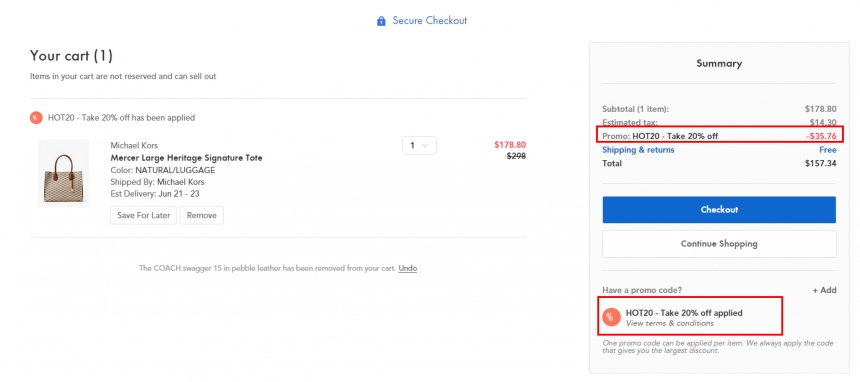Click the HOT20 promo line in Summary
The image size is (860, 382).
719,135
